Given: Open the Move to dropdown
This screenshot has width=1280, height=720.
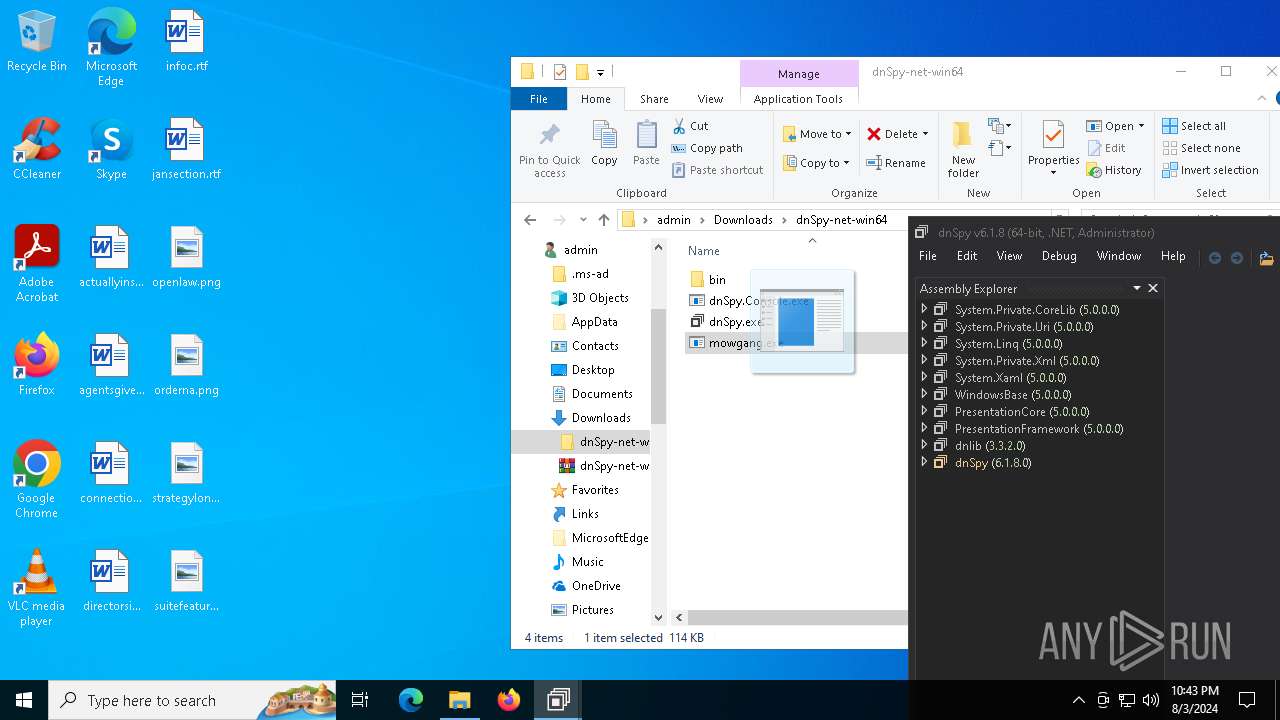Looking at the screenshot, I should 817,134.
